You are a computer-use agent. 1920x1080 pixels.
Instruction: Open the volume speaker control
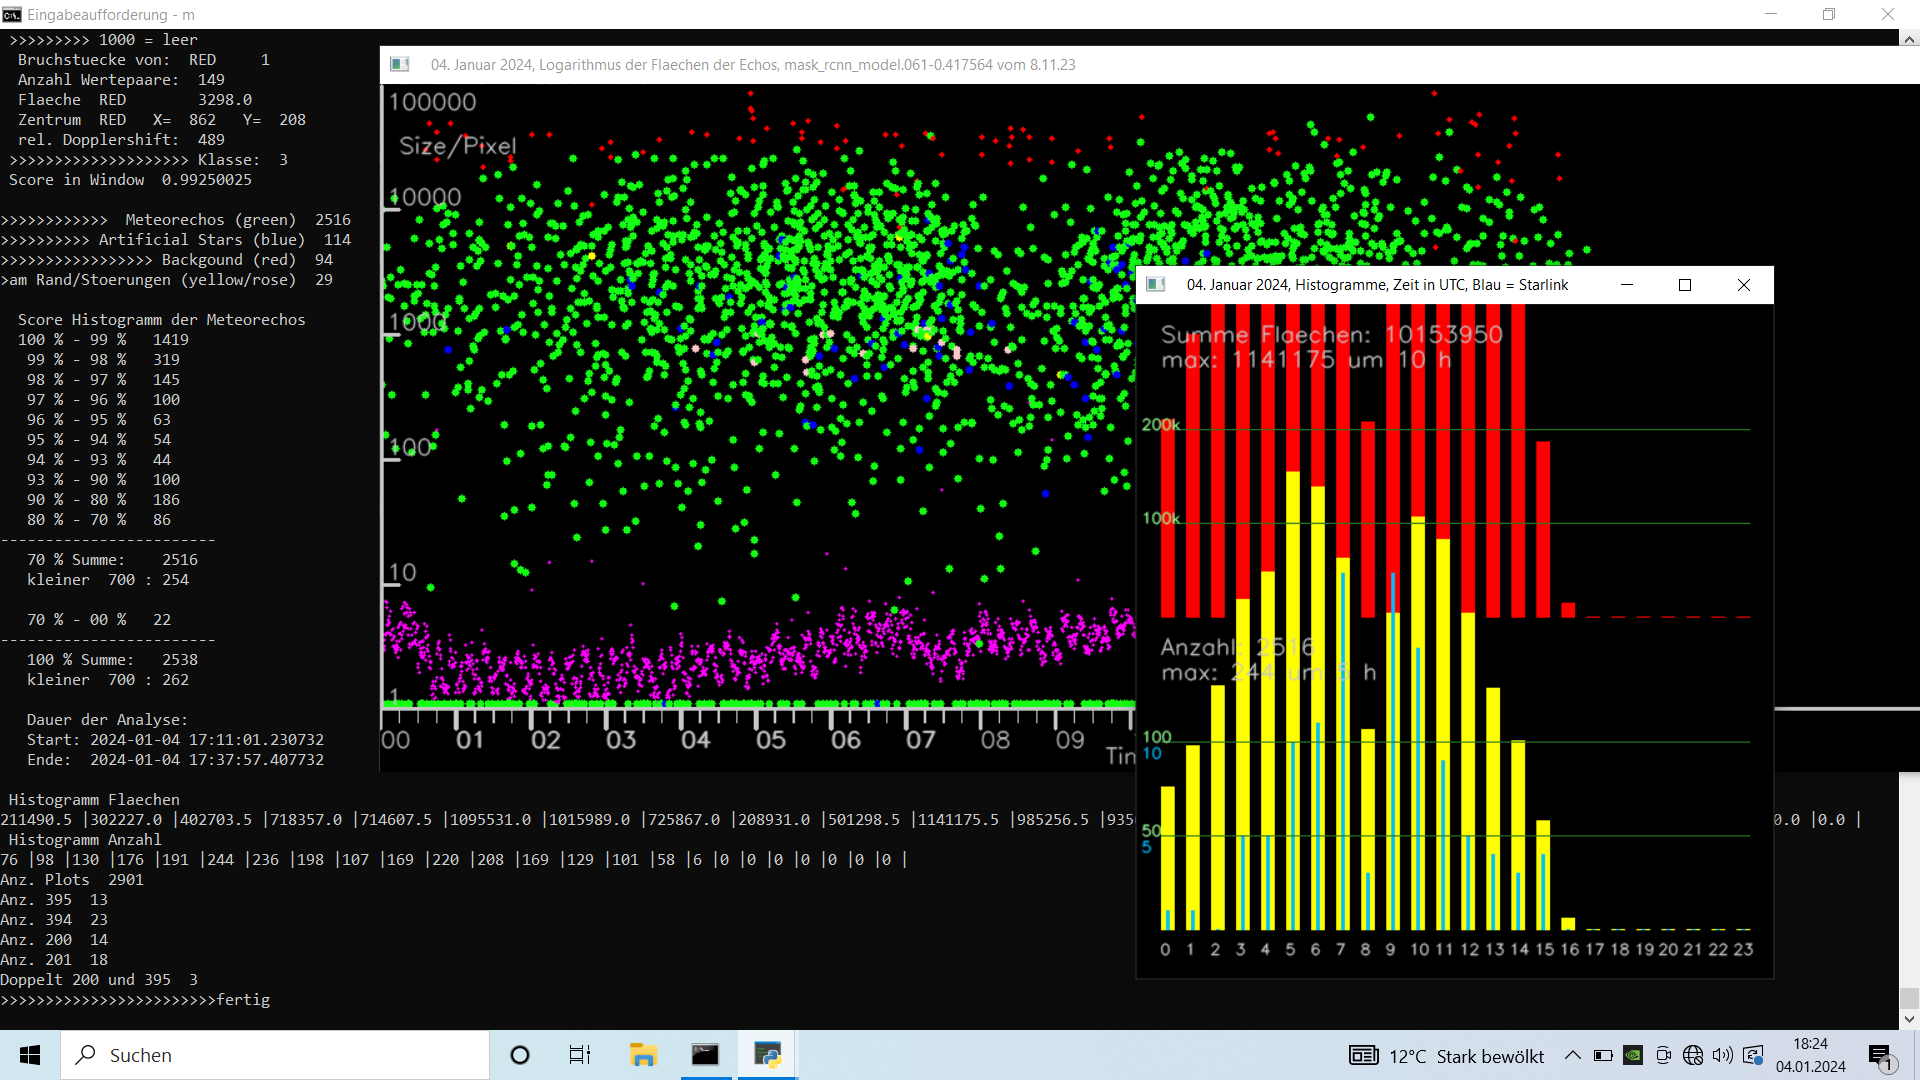[x=1722, y=1055]
